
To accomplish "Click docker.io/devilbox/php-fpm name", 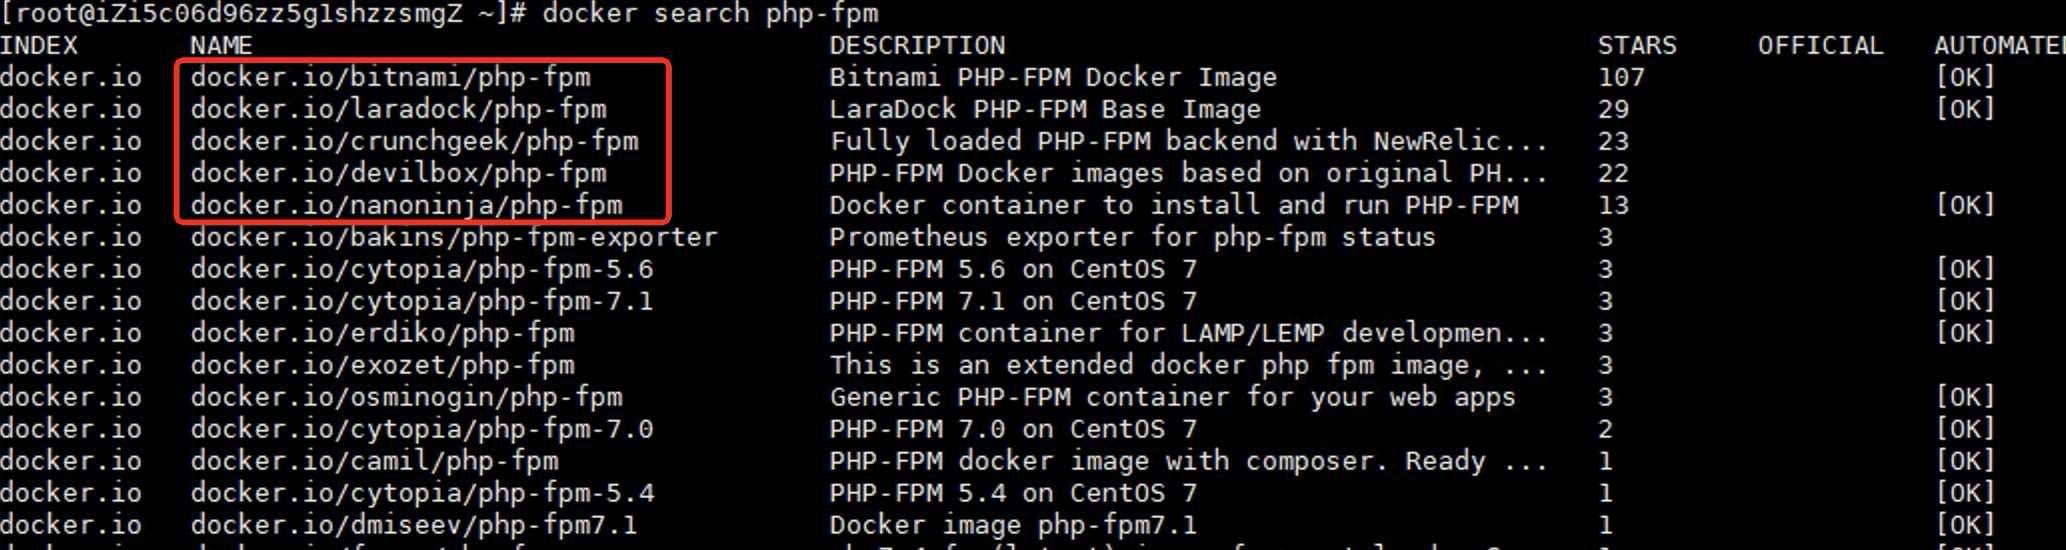I will click(398, 173).
